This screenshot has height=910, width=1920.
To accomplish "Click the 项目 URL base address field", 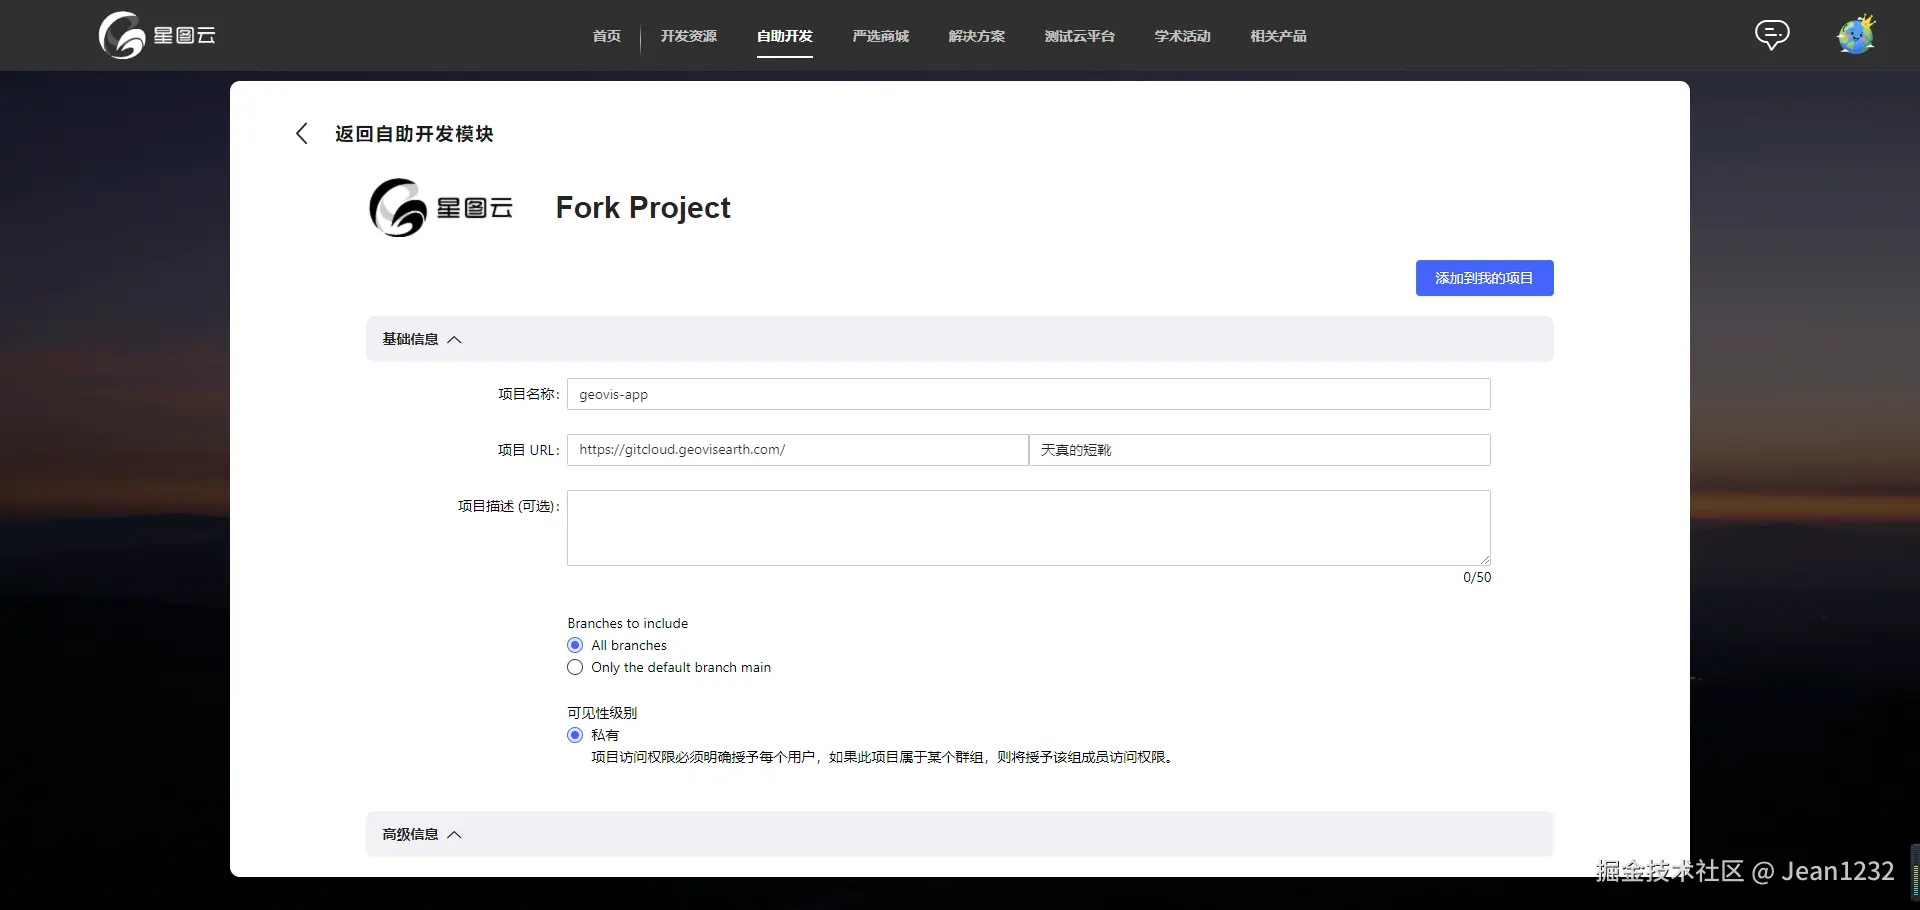I will tap(798, 450).
